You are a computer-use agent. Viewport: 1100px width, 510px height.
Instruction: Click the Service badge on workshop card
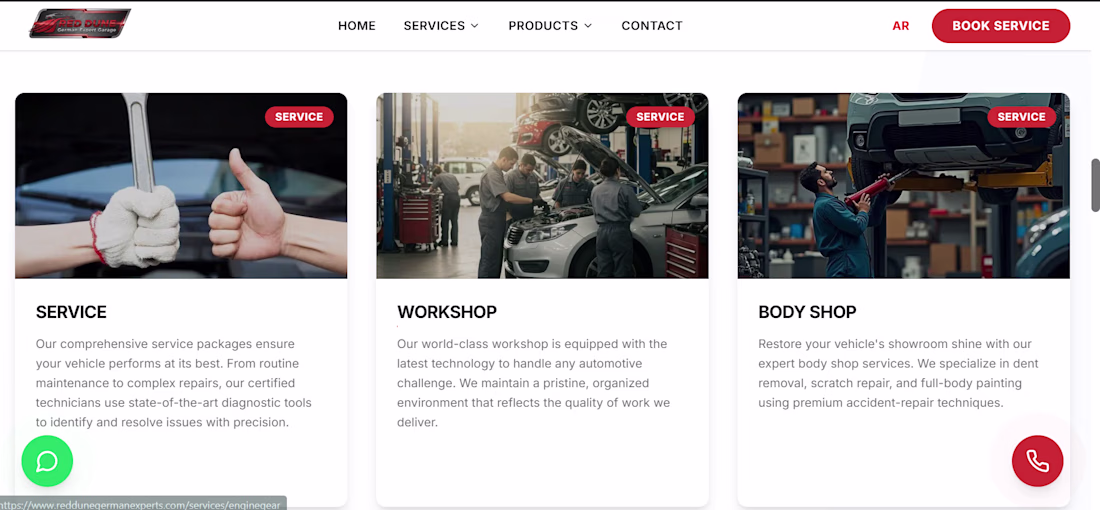(x=660, y=117)
